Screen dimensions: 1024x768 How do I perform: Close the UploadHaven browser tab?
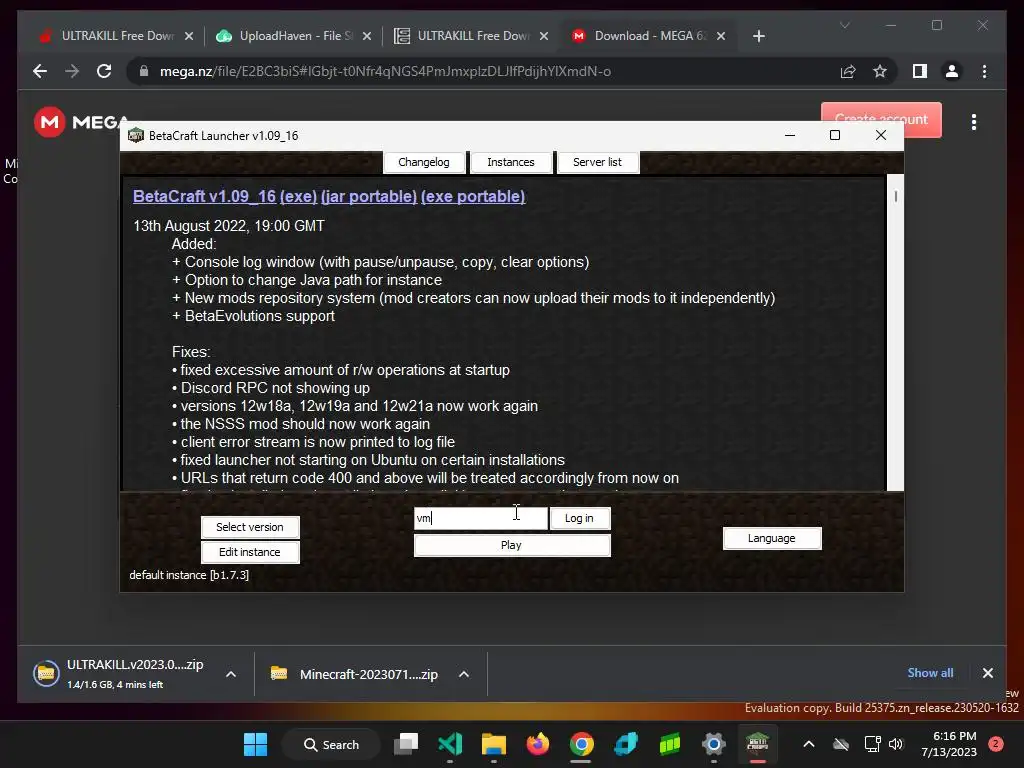(x=367, y=36)
